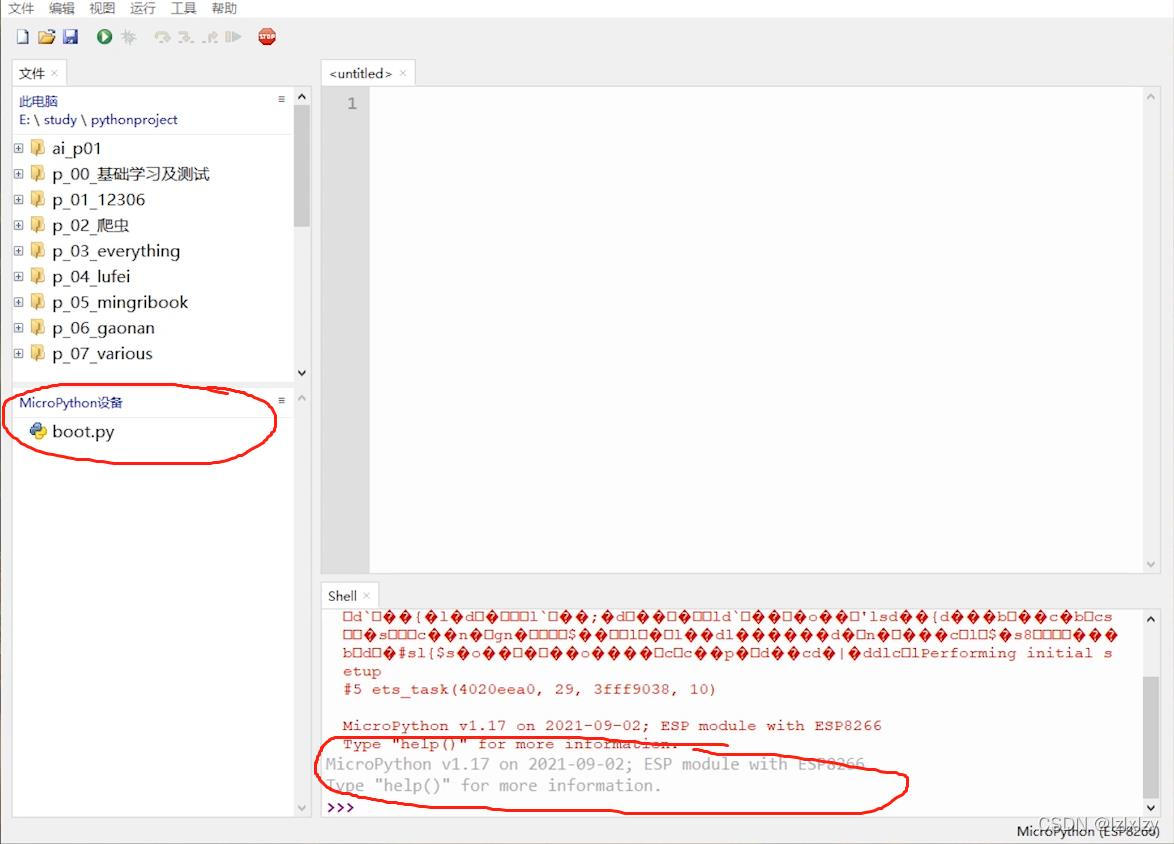Select the ai_p01 folder name
1174x844 pixels.
76,148
